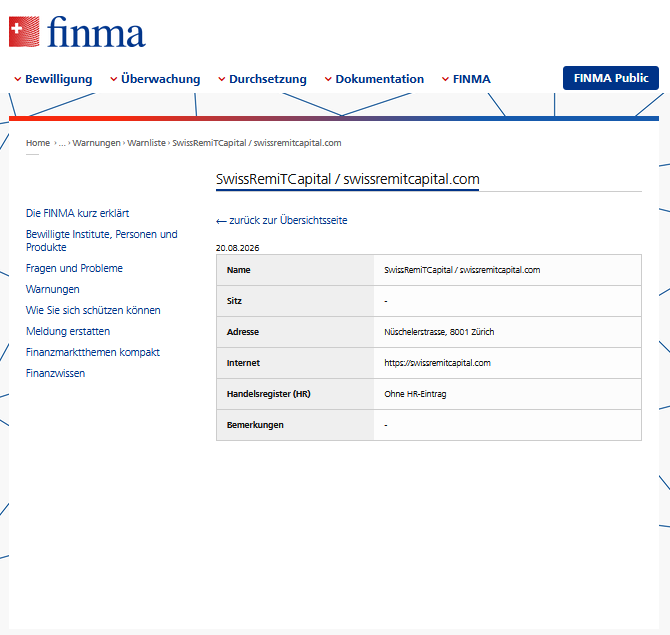Select Meldung erstatten sidebar link
The image size is (670, 635).
click(68, 331)
